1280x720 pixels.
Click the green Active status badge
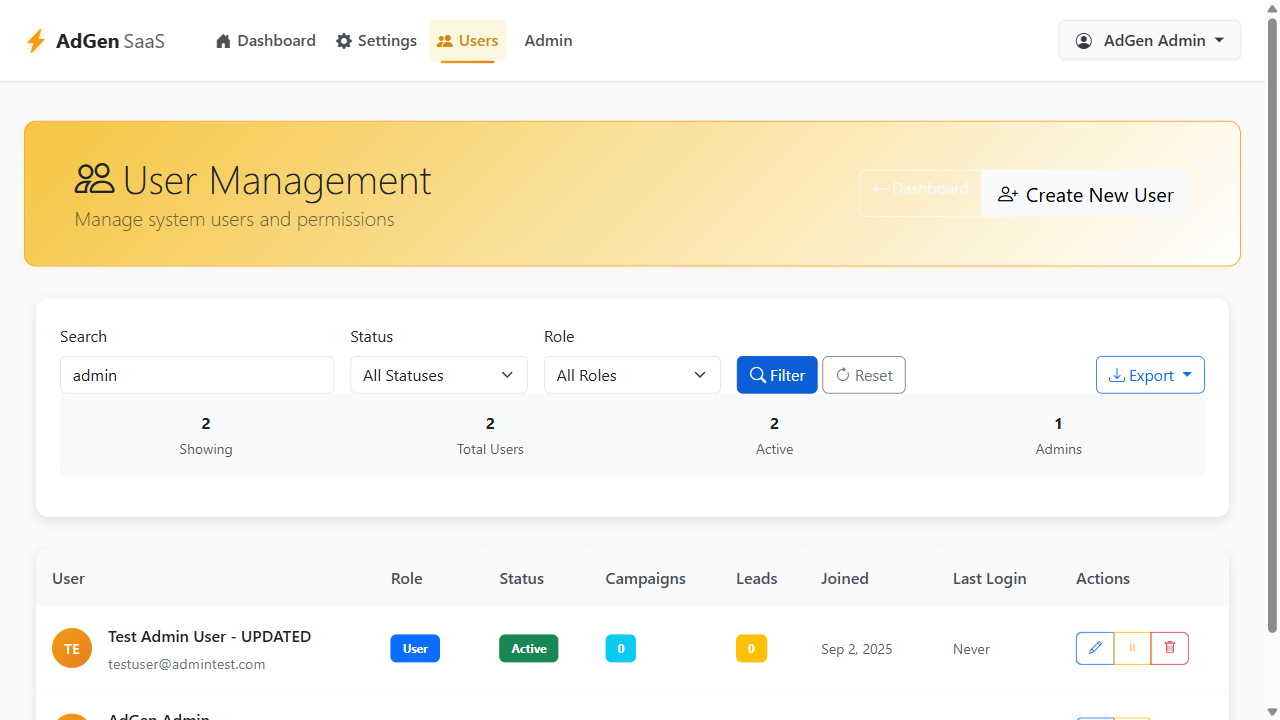coord(529,648)
